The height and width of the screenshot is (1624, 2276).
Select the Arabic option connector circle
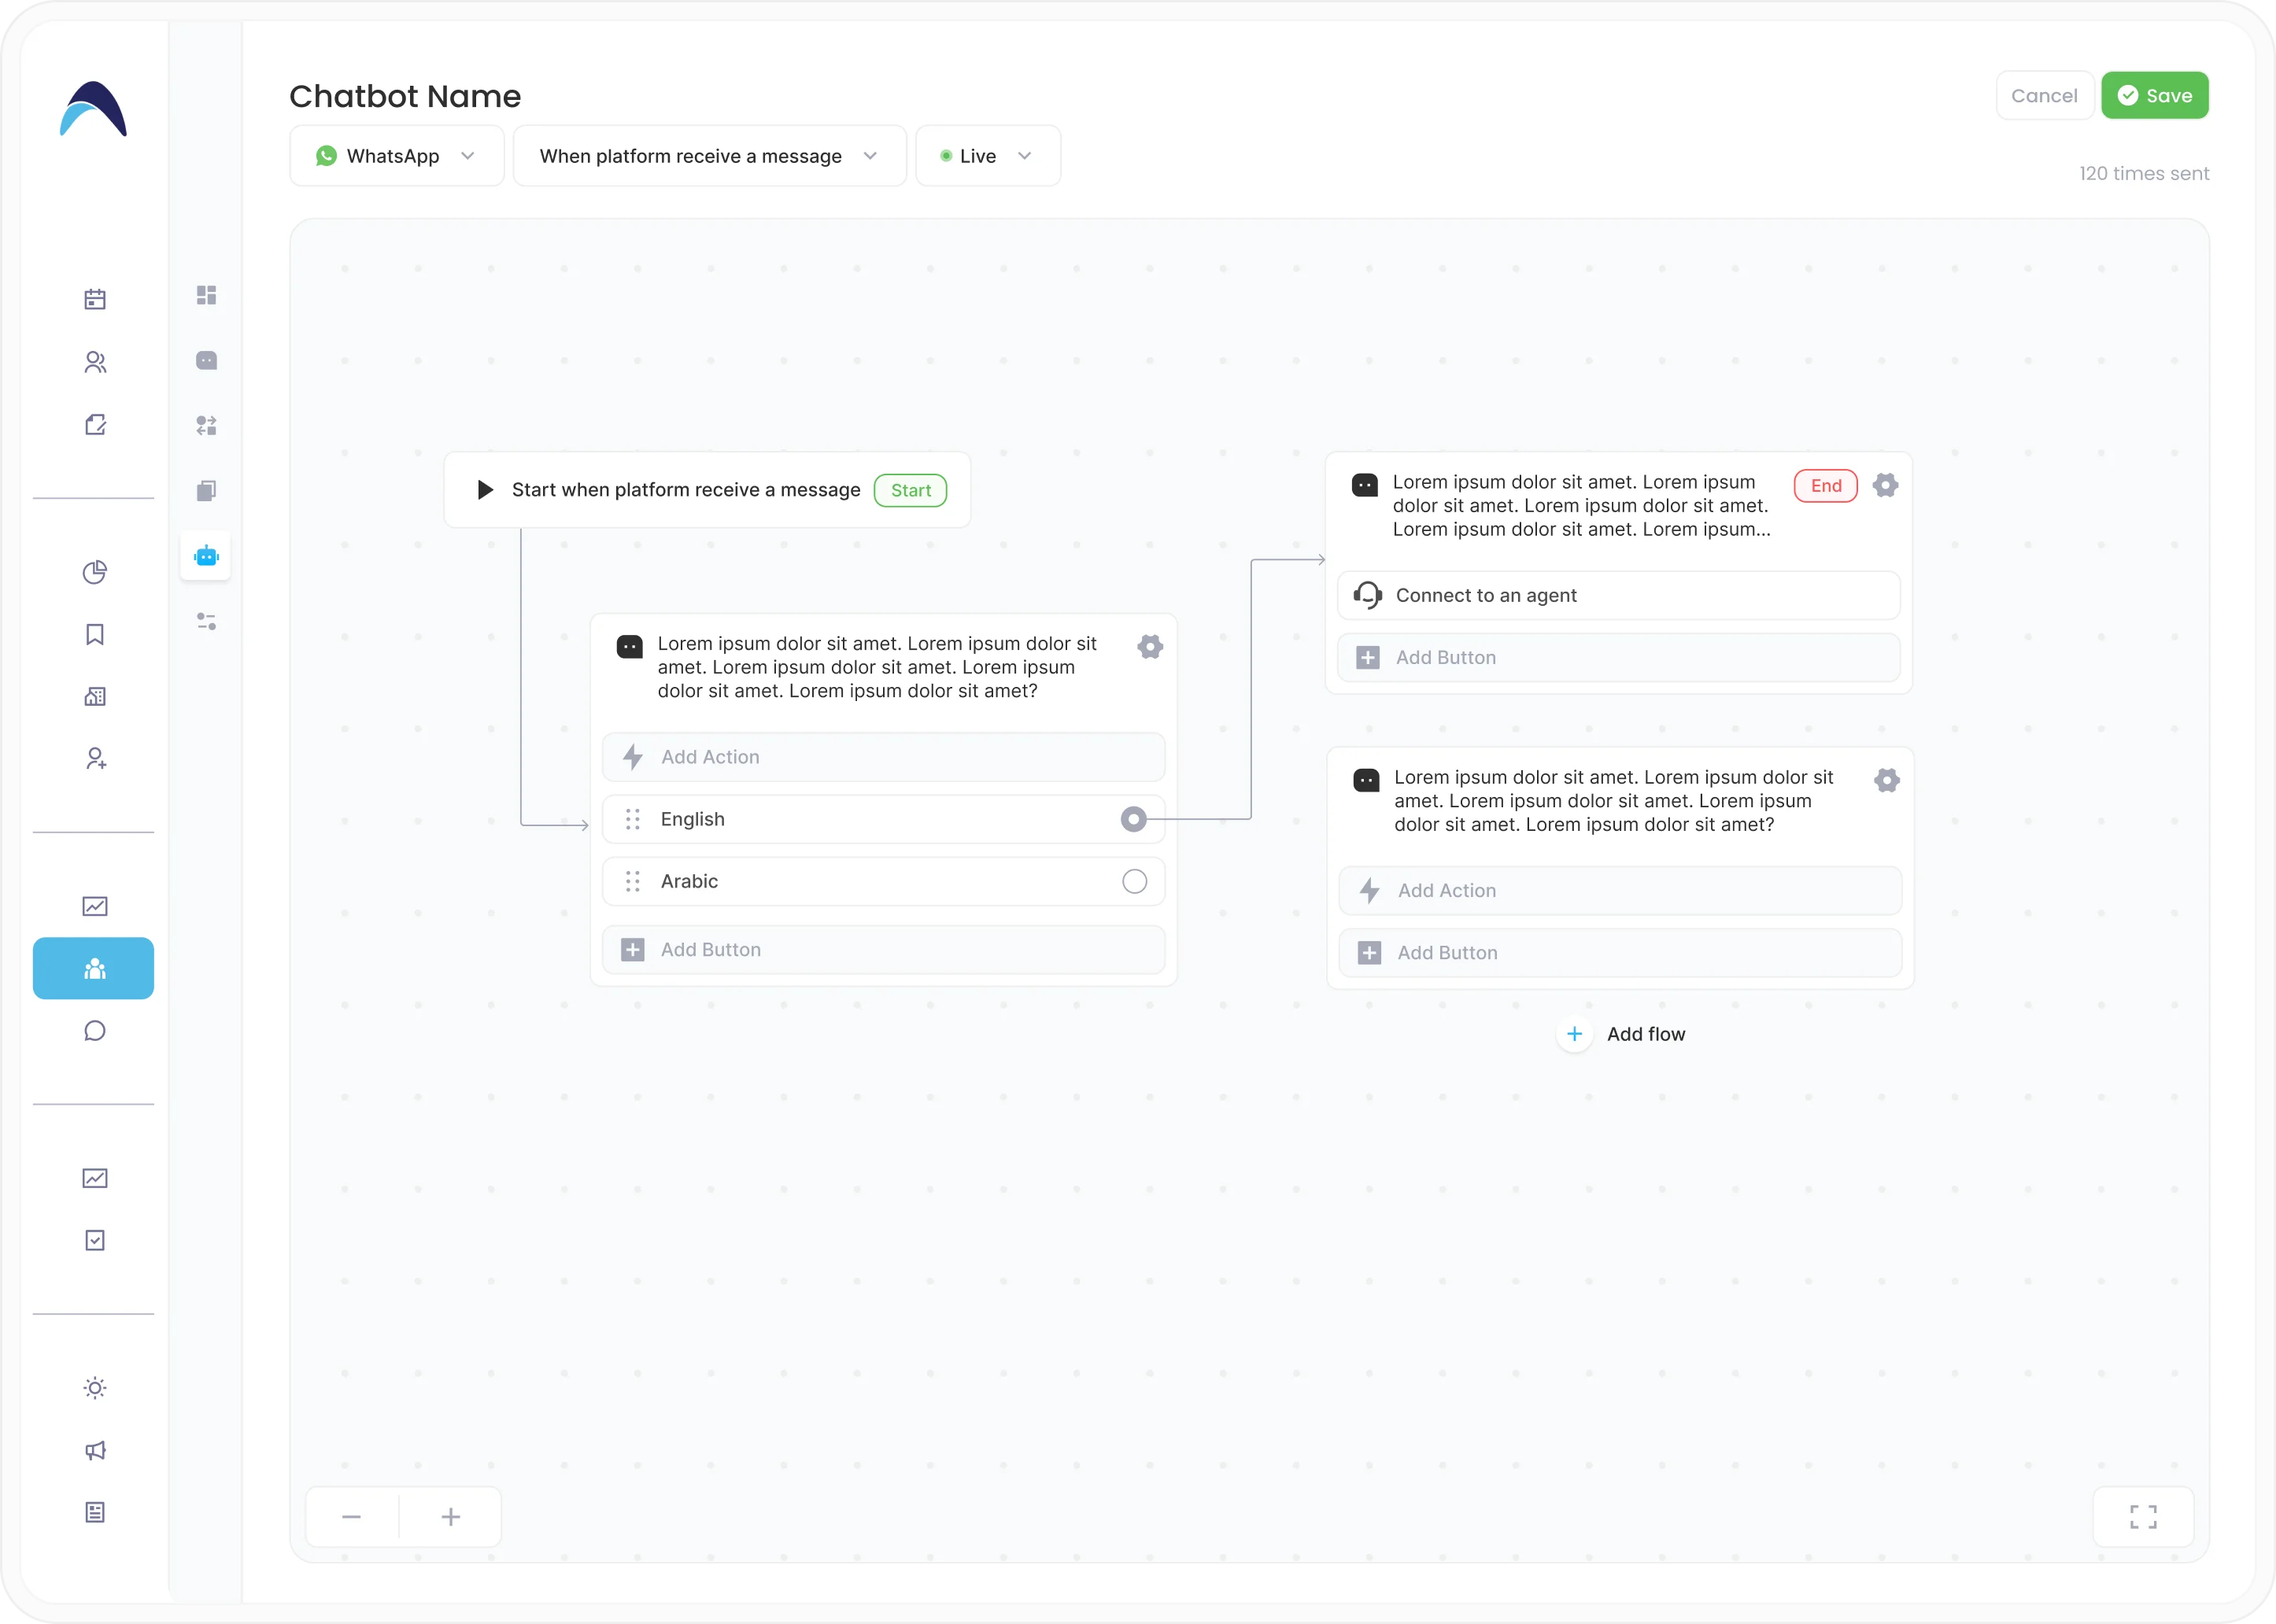pyautogui.click(x=1134, y=881)
